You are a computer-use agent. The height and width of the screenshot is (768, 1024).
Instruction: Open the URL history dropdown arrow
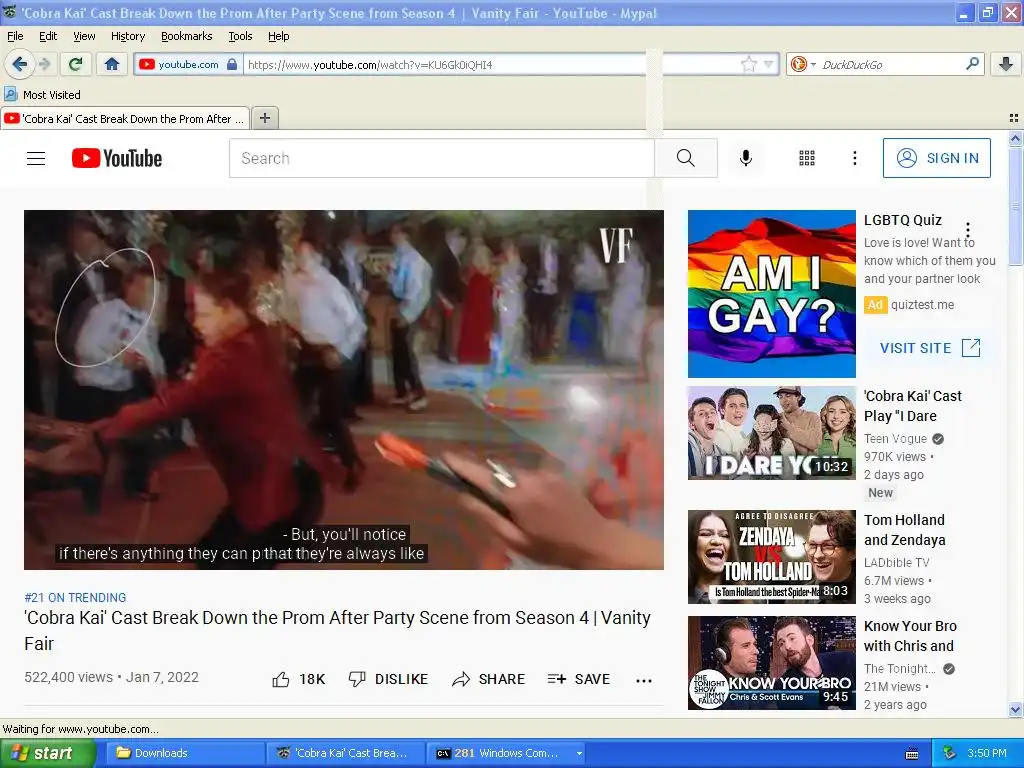click(769, 64)
